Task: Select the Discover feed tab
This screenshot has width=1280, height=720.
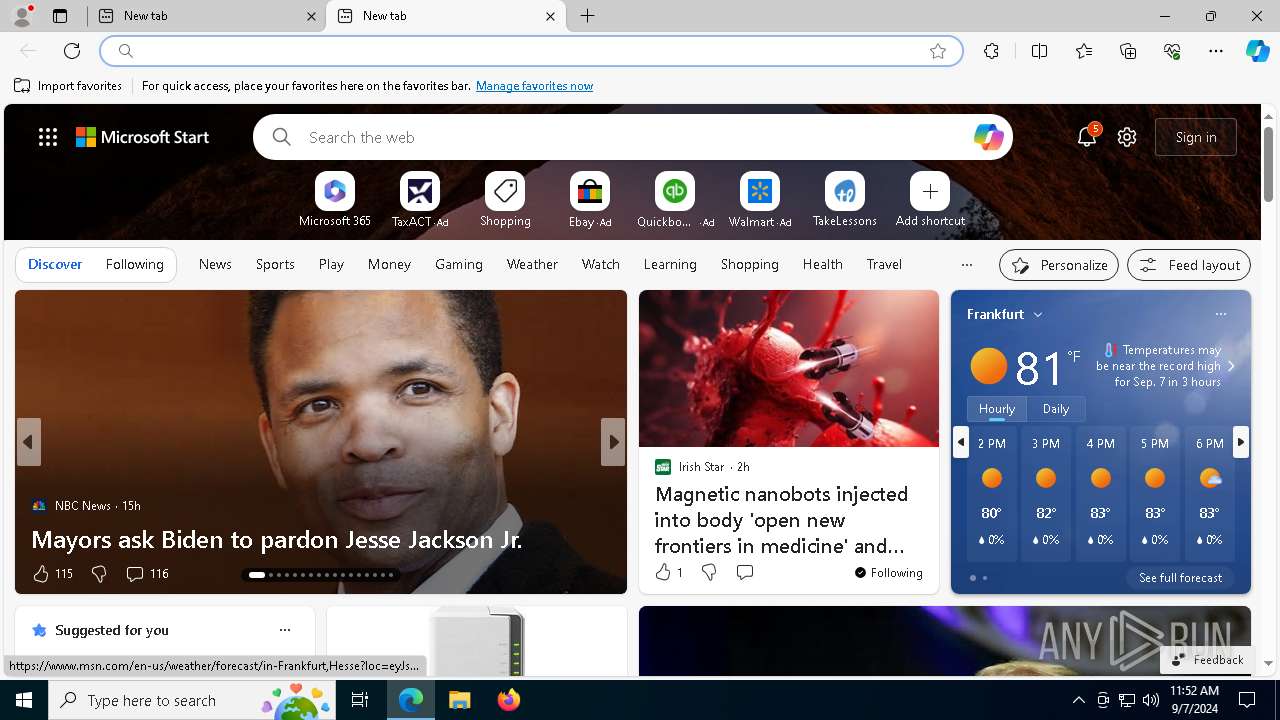Action: coord(55,264)
